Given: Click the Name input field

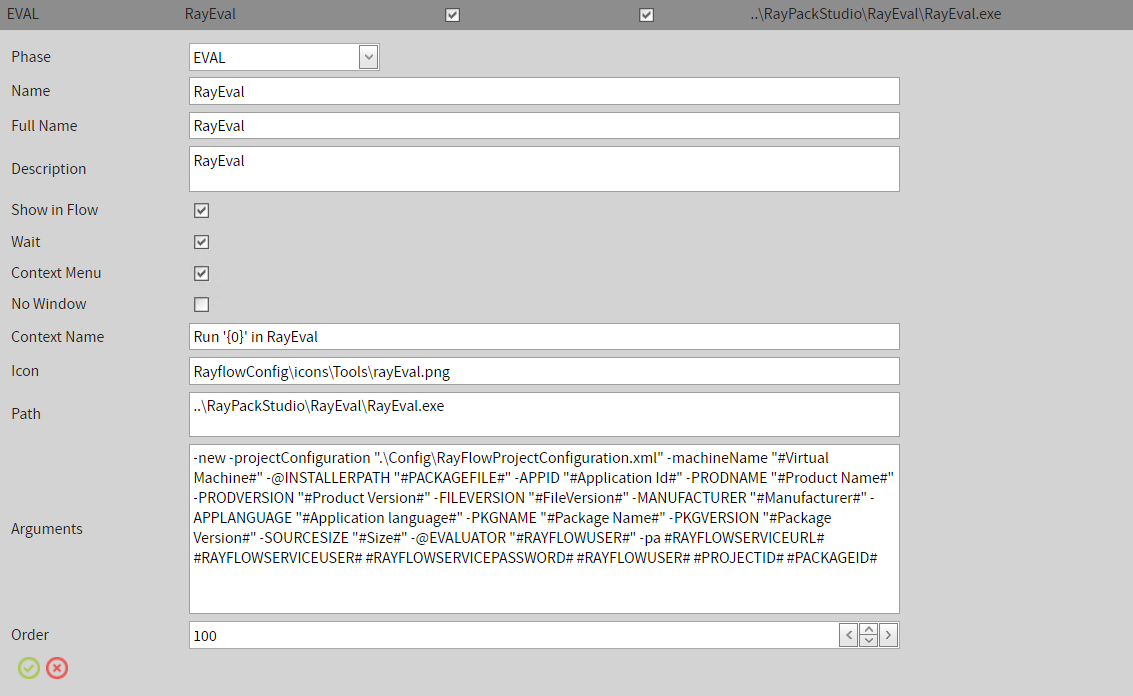Looking at the screenshot, I should click(544, 91).
